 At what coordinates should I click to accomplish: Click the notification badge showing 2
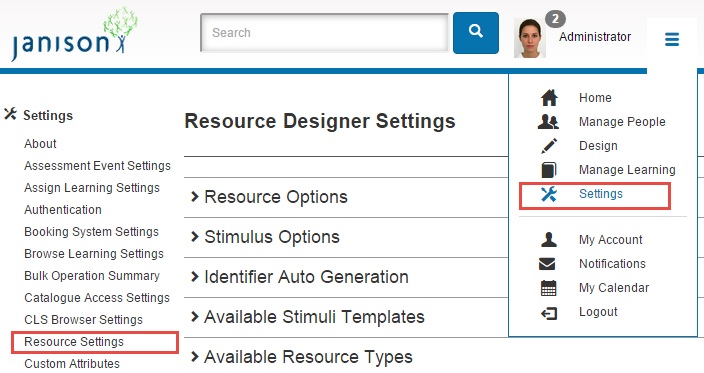(555, 19)
